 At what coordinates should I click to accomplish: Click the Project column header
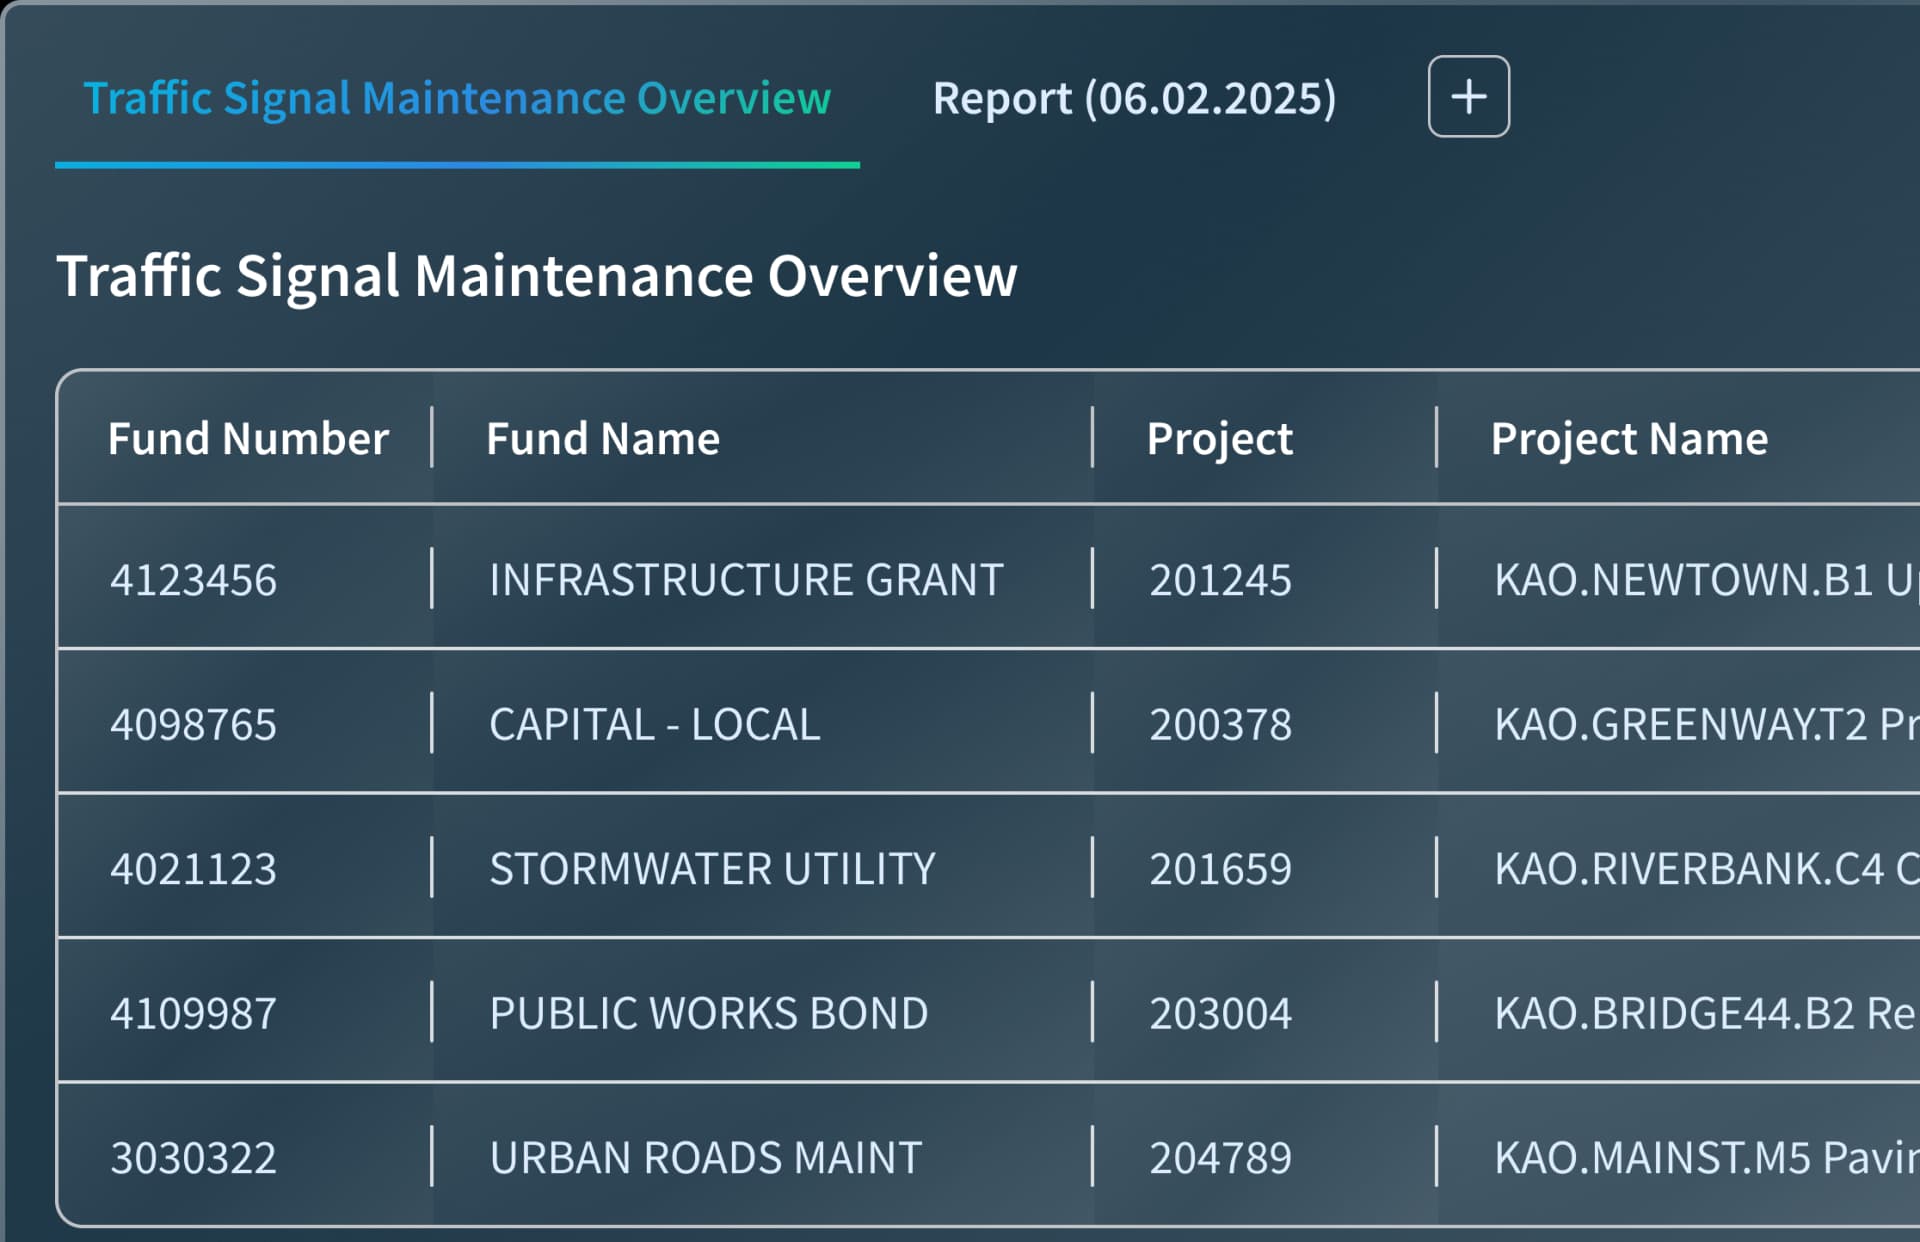[1219, 439]
